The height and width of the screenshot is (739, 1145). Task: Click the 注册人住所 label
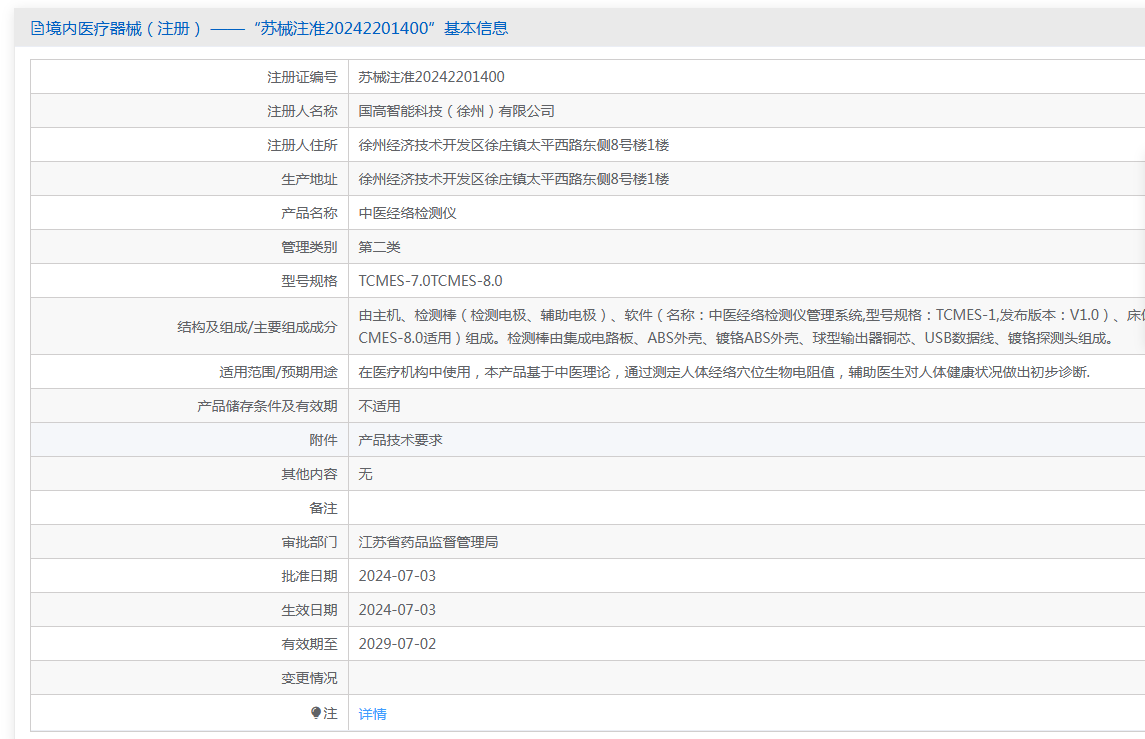[302, 145]
